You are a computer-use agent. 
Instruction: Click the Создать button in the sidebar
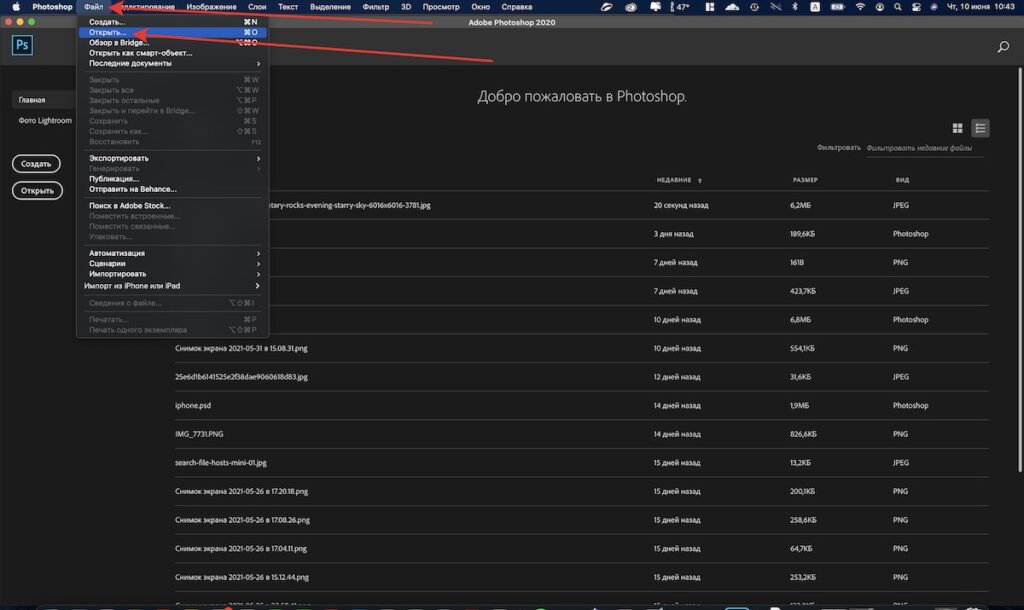click(36, 164)
